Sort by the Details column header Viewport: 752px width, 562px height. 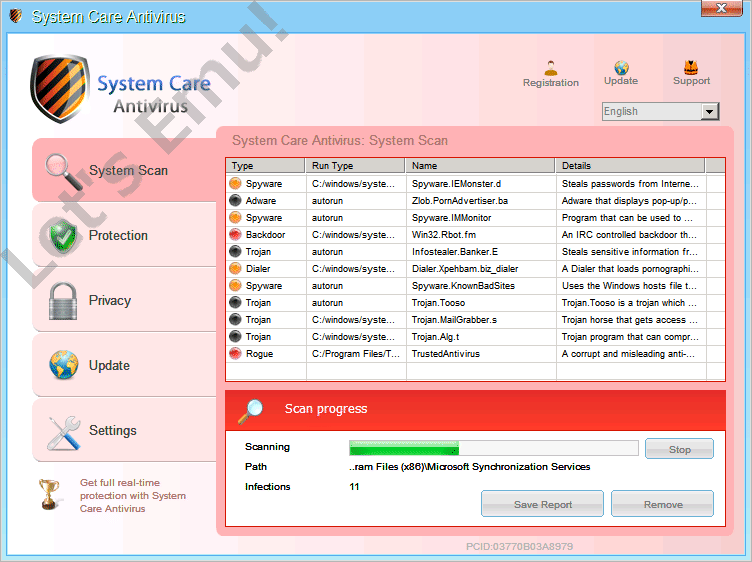pos(631,165)
